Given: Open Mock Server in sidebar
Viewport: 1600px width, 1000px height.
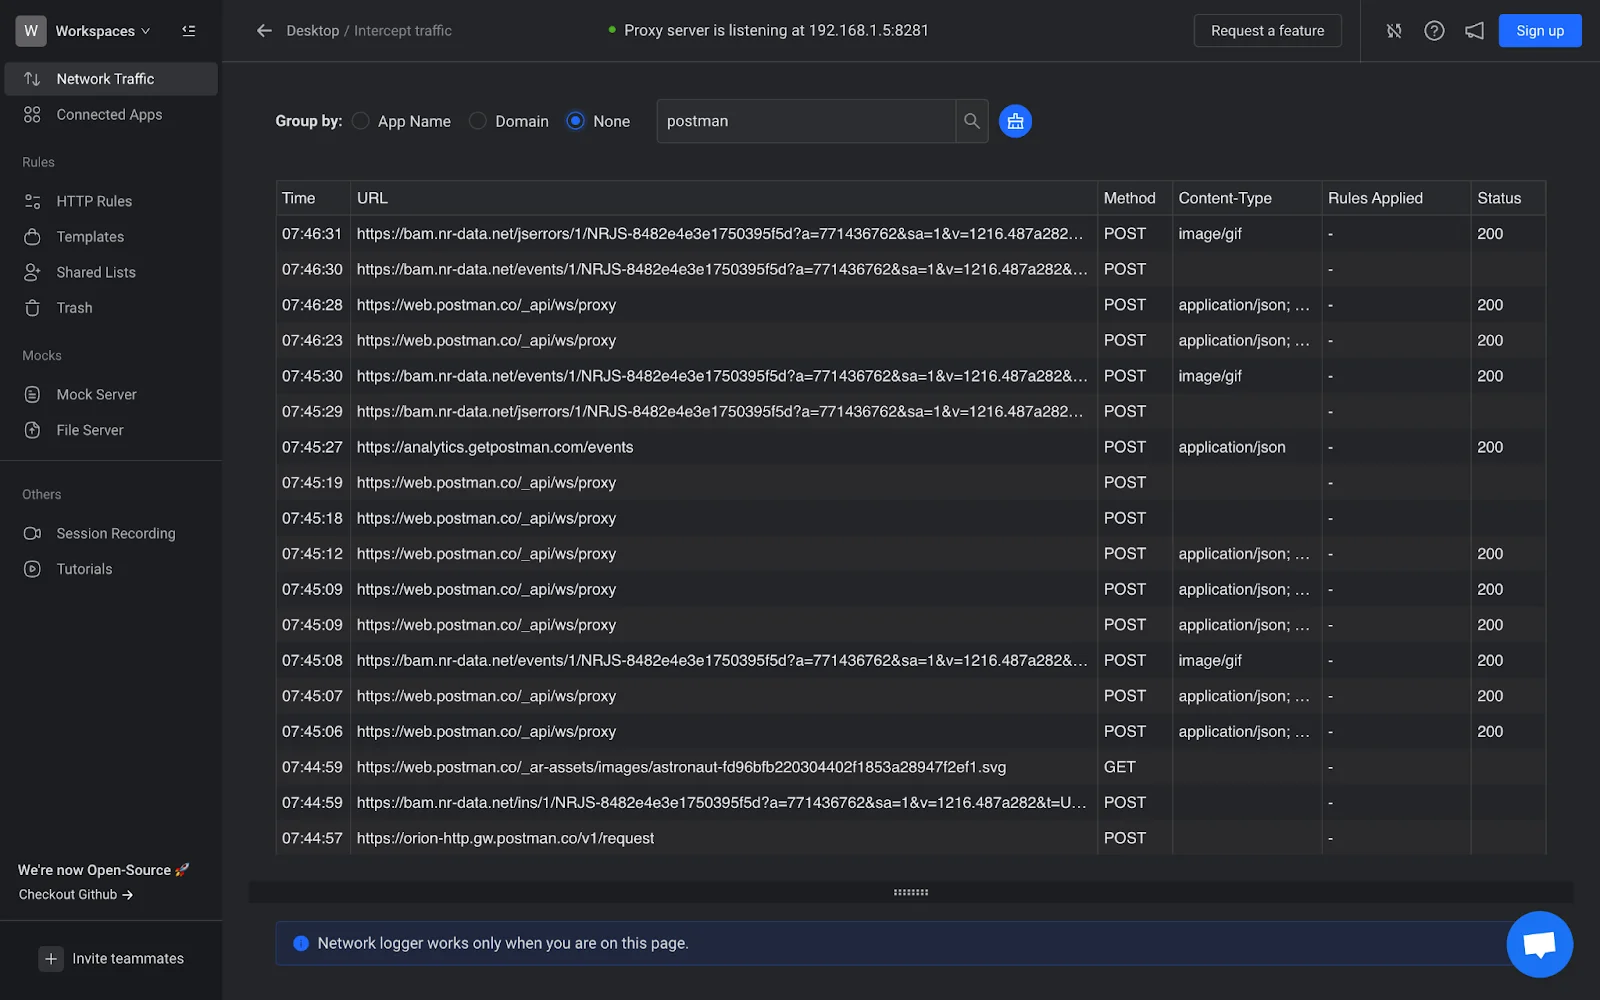Looking at the screenshot, I should (111, 395).
